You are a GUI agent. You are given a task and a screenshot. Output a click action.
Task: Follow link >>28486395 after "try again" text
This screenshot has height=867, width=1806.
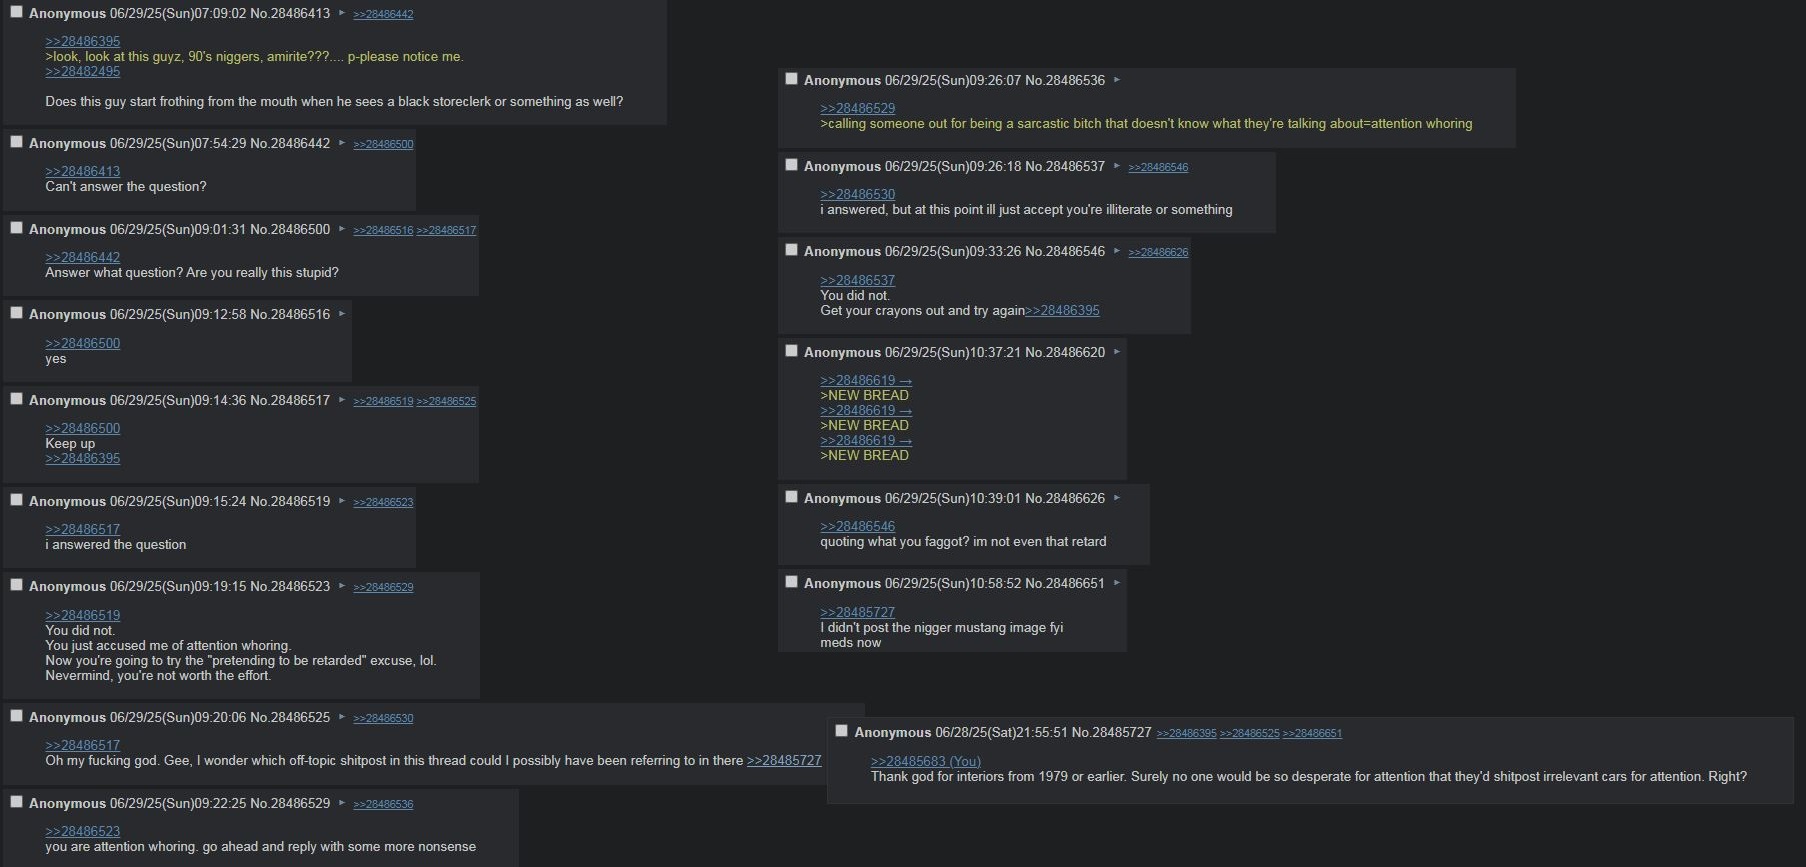click(x=1062, y=310)
